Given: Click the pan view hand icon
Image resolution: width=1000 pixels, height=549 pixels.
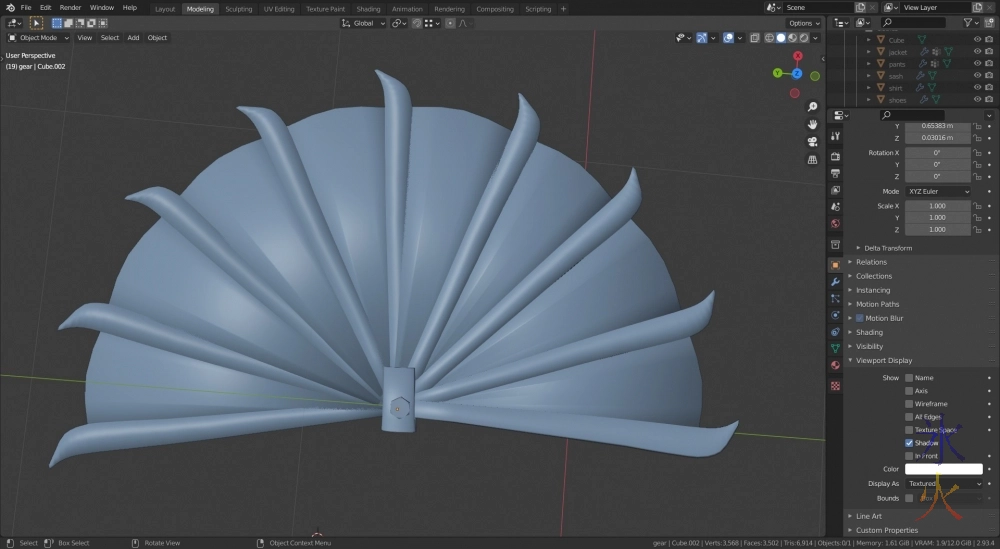Looking at the screenshot, I should [813, 124].
